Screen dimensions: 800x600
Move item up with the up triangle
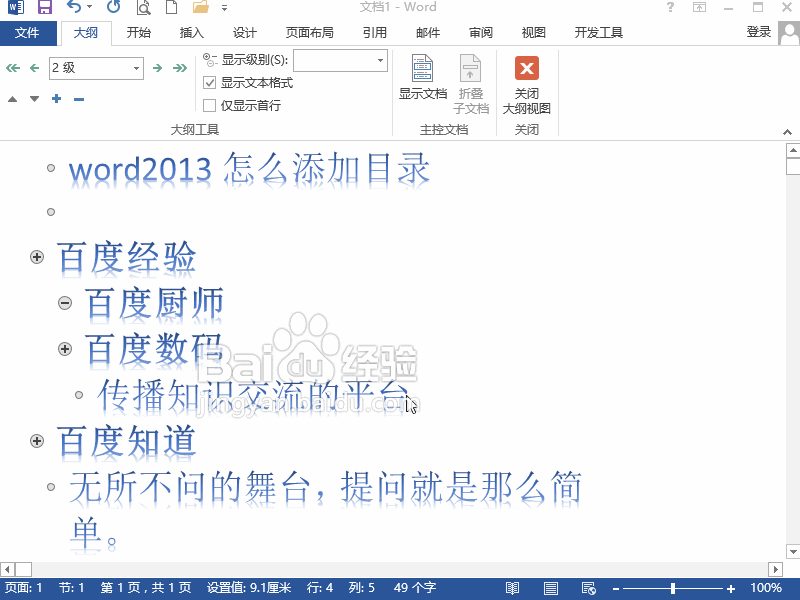tap(13, 99)
